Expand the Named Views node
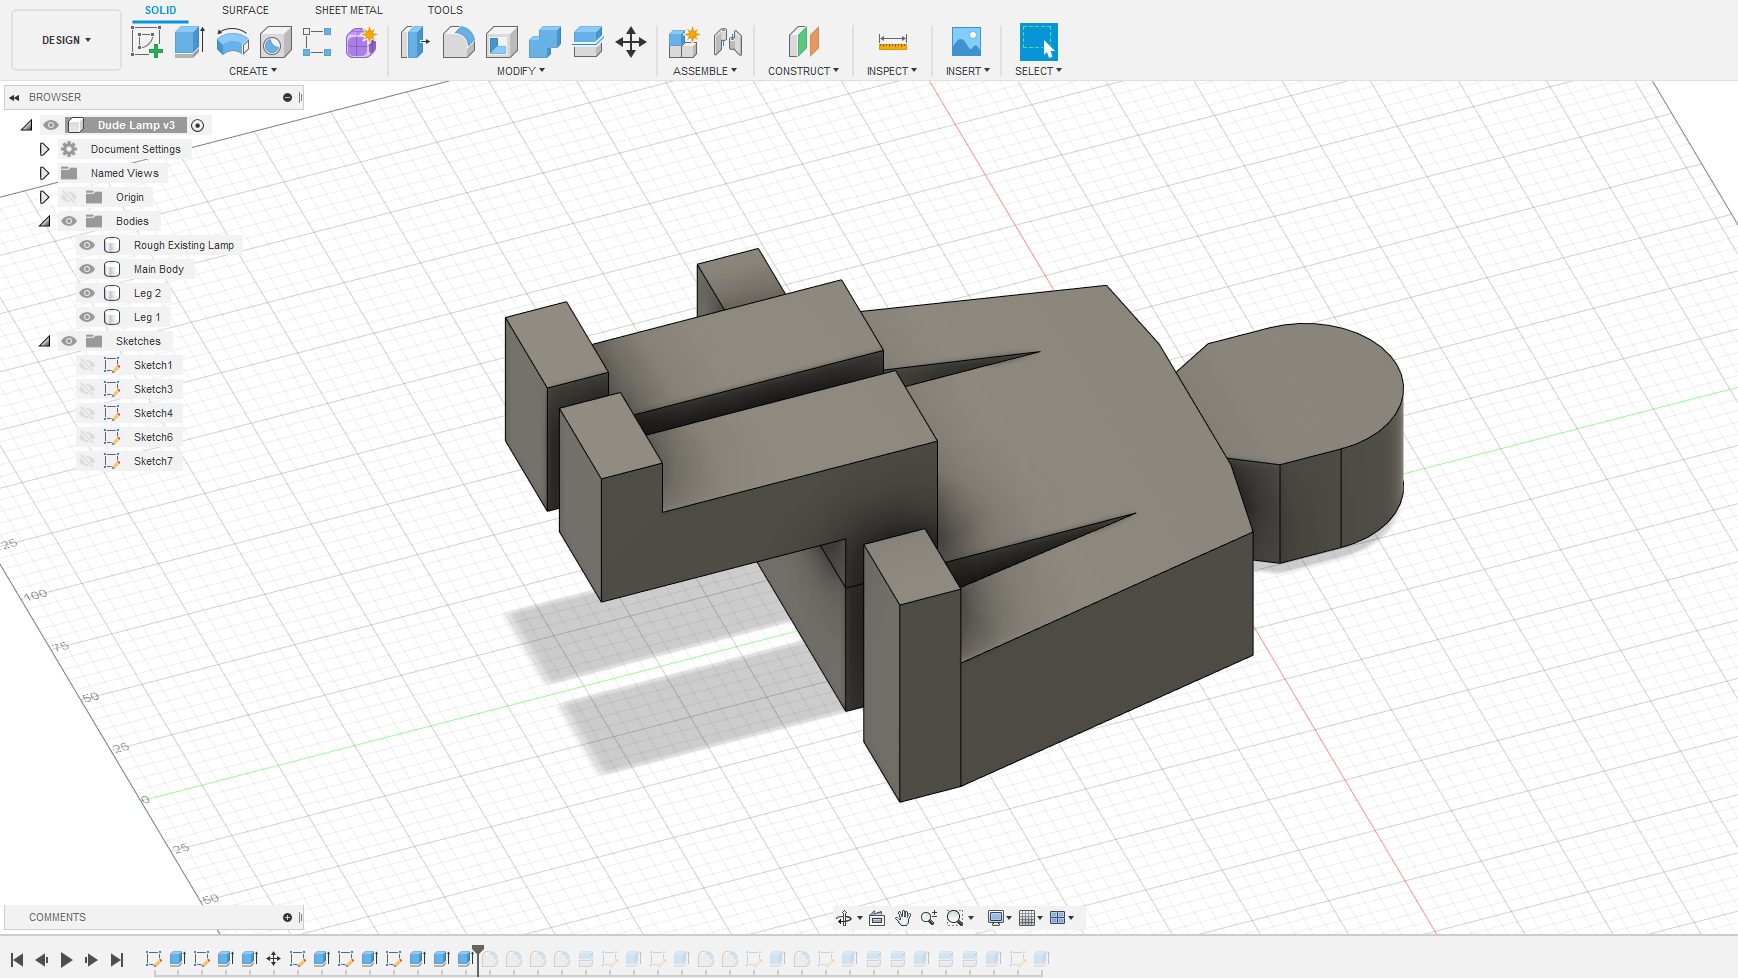1738x978 pixels. point(44,173)
